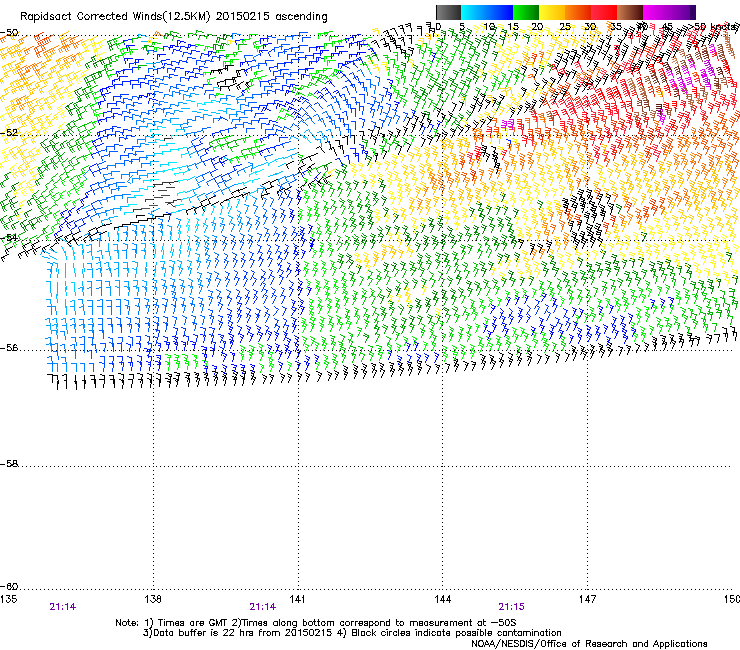Click the cyan-blue 5-15 knots legend swatch
The width and height of the screenshot is (740, 650).
[x=487, y=12]
